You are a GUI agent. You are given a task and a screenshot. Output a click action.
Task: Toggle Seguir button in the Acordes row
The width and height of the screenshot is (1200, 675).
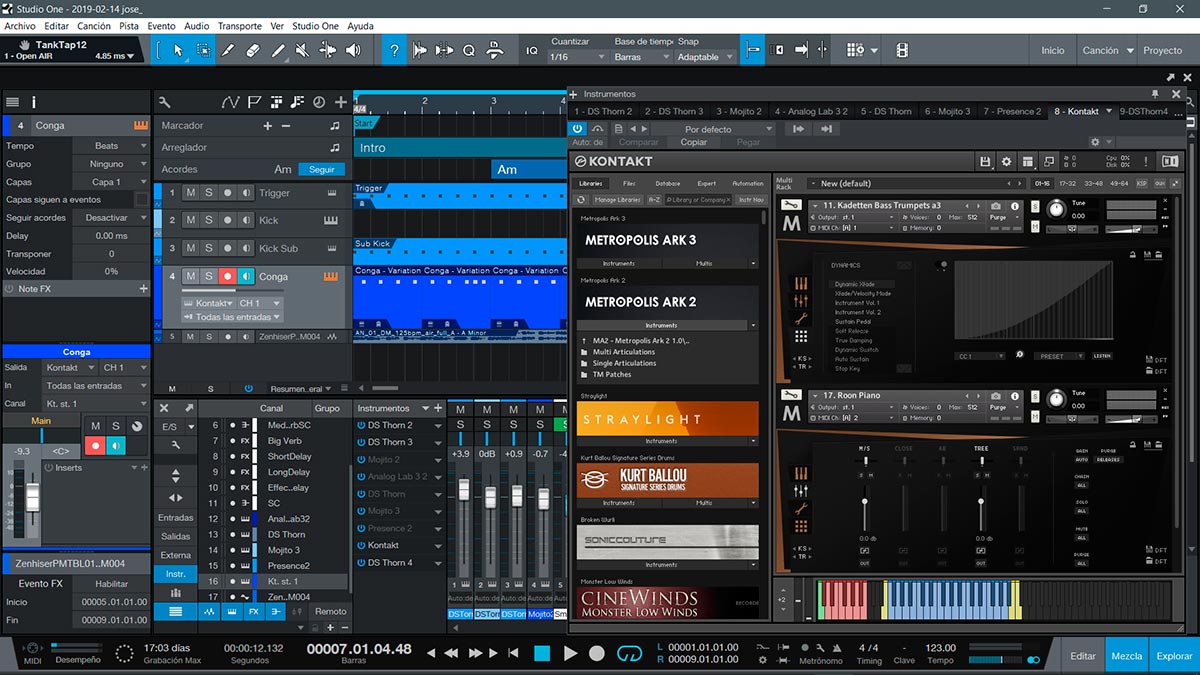[322, 169]
